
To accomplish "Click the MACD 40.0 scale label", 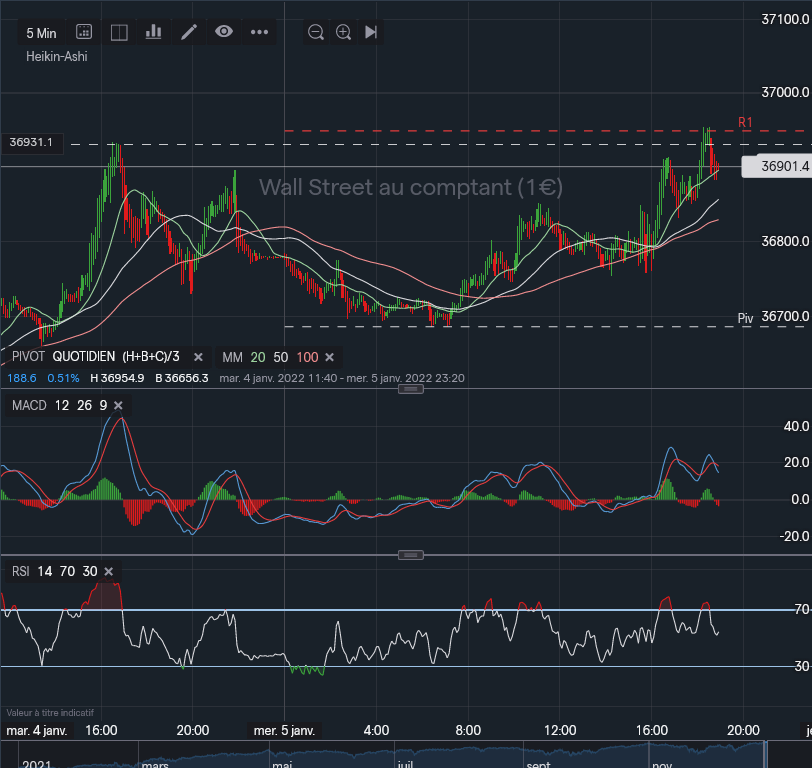I will [796, 426].
